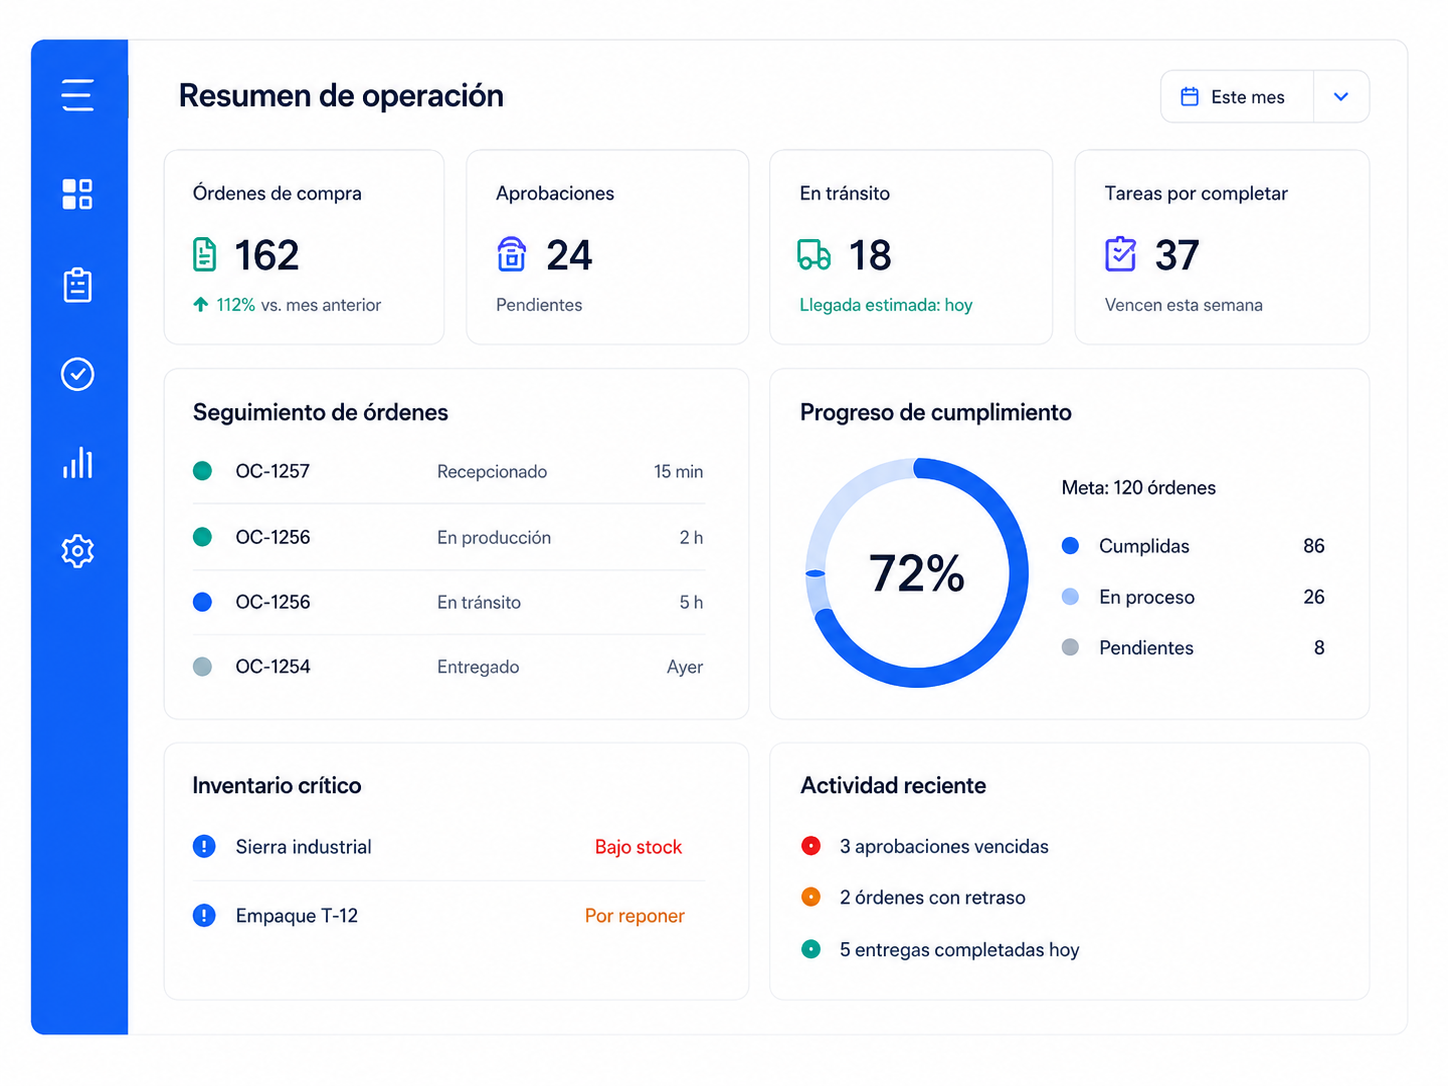Image resolution: width=1448 pixels, height=1086 pixels.
Task: Click the Este mes period button
Action: pos(1238,97)
